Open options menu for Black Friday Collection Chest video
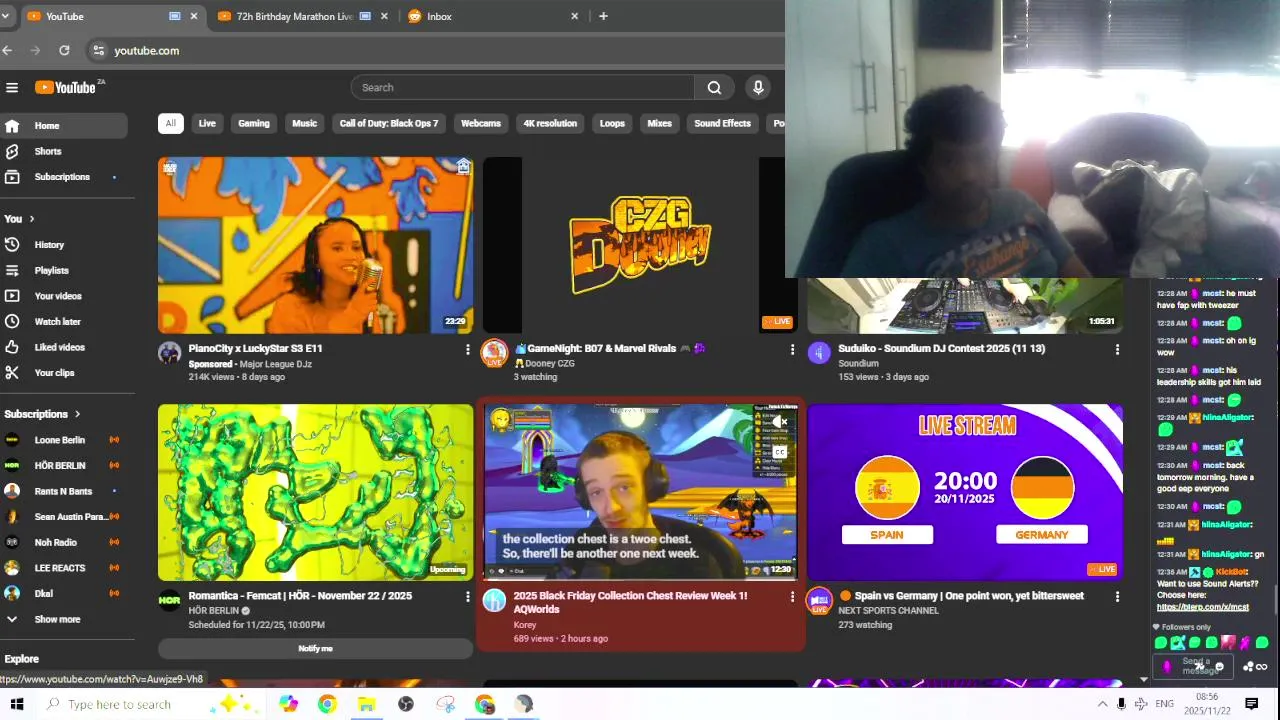Screen dimensions: 1280x720 [x=792, y=596]
